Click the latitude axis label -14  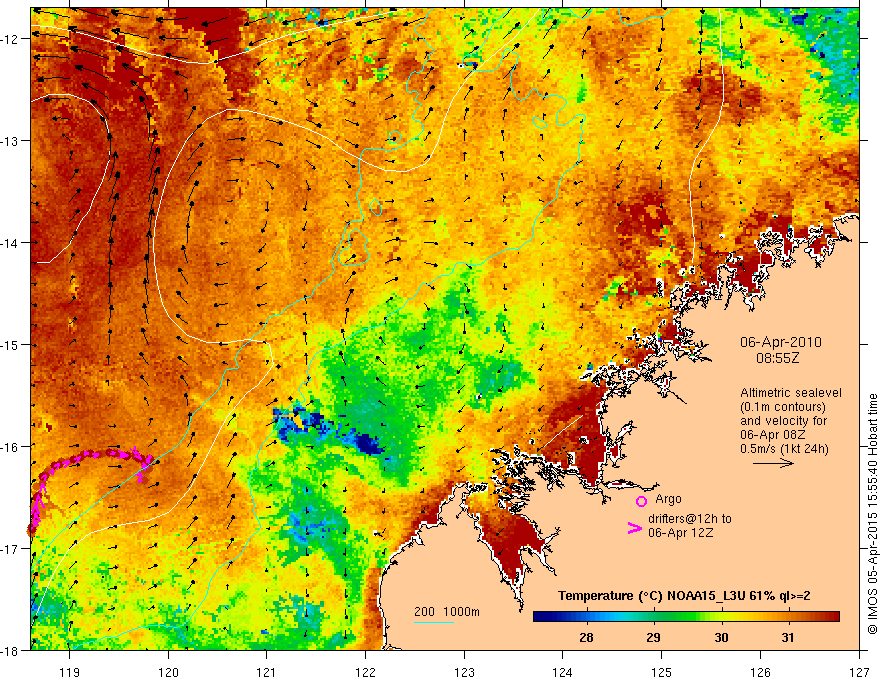click(10, 243)
